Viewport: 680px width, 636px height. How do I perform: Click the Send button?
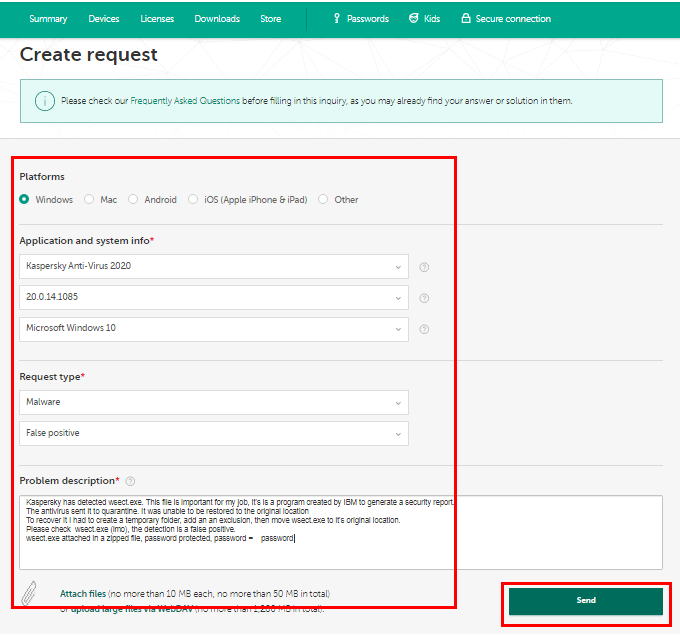pyautogui.click(x=586, y=601)
